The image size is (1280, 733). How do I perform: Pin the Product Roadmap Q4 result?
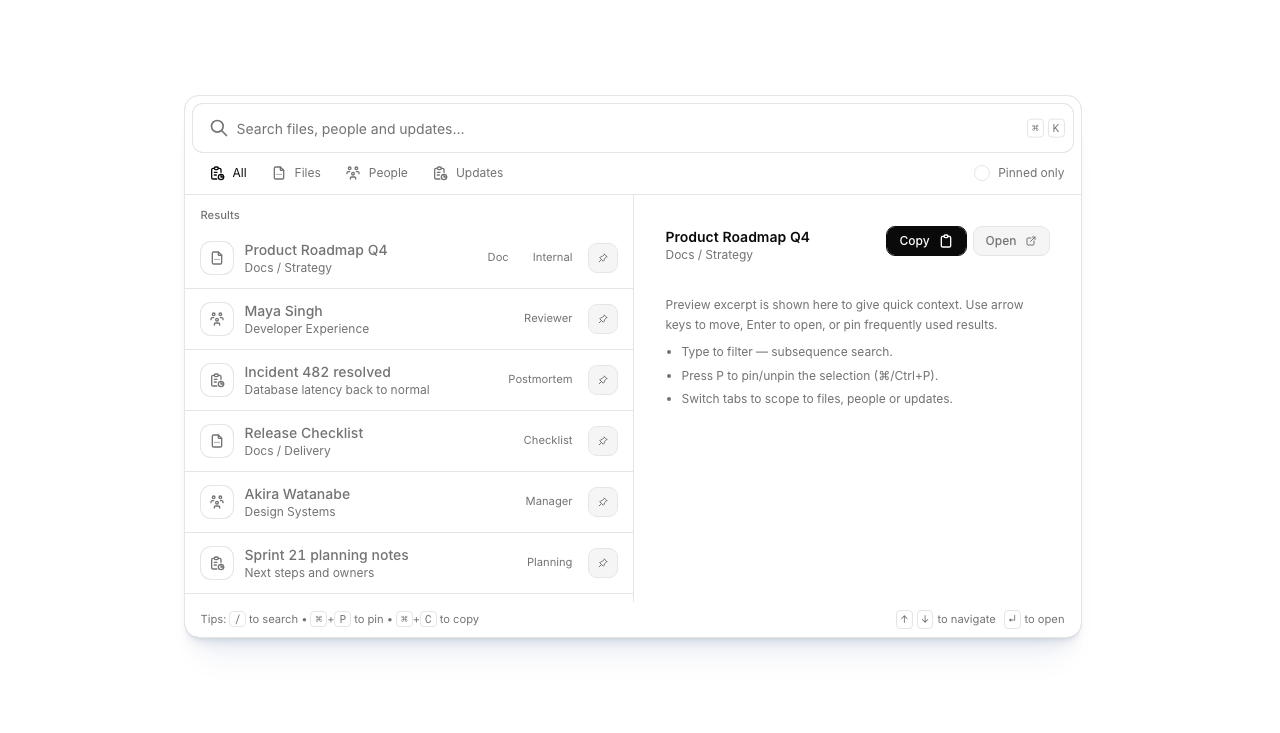point(602,258)
